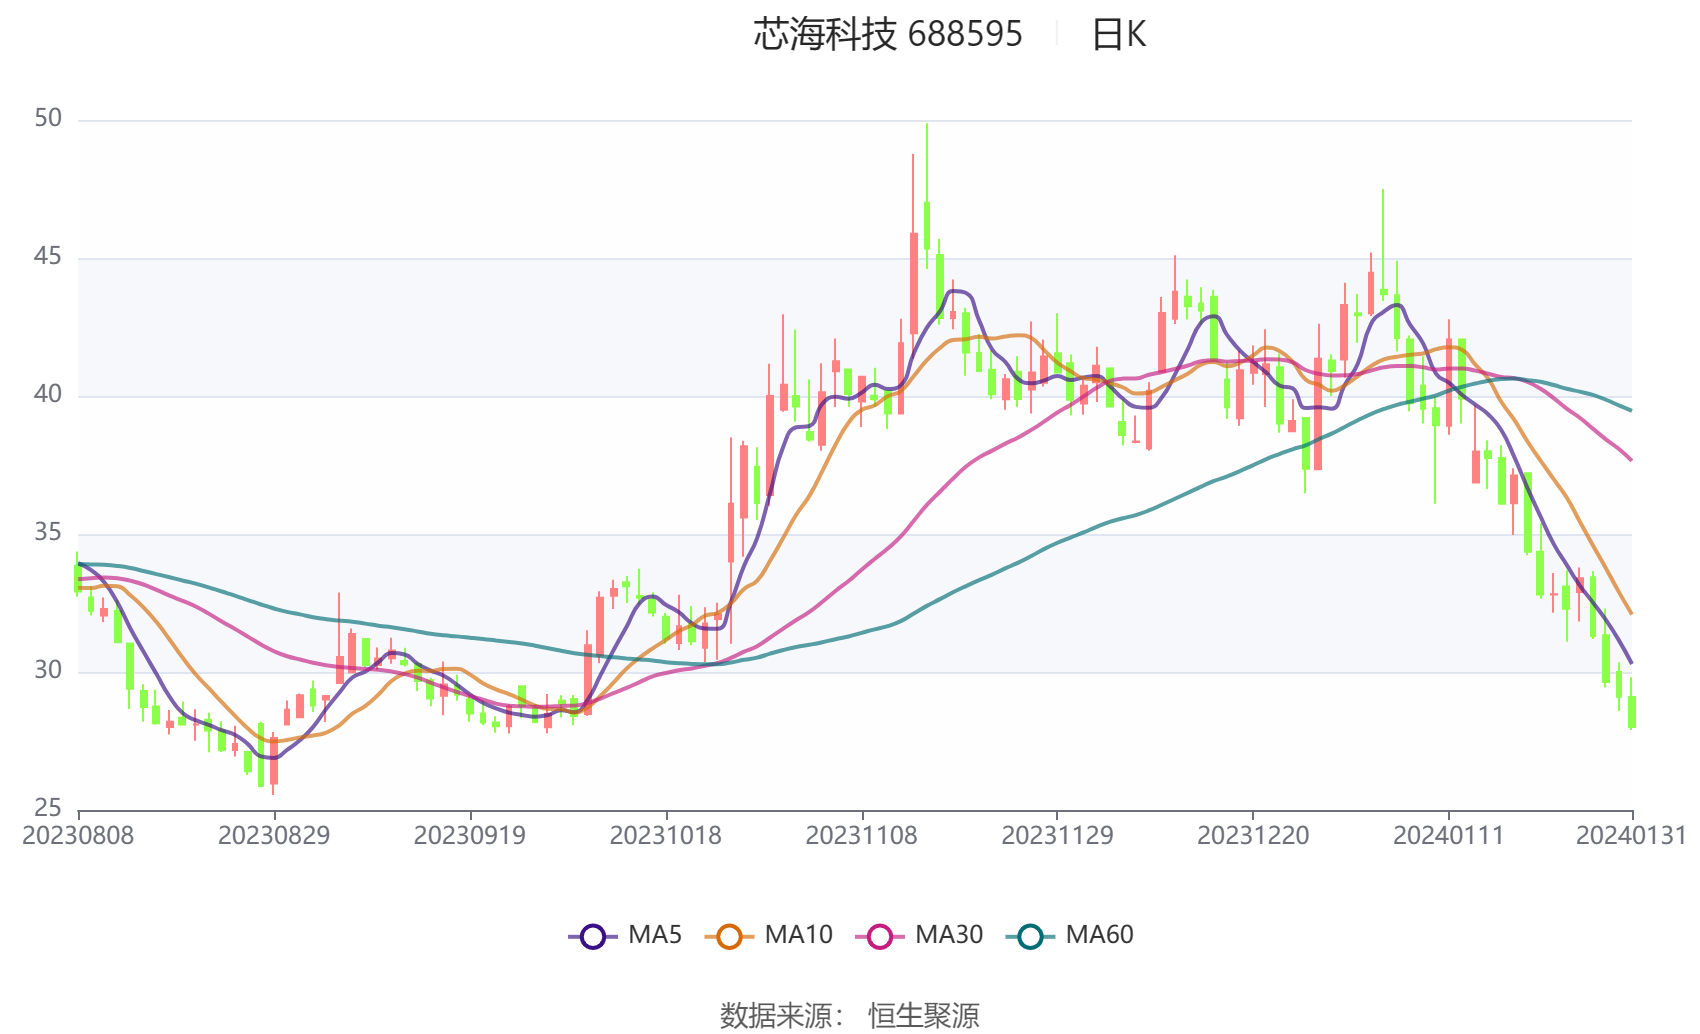Click the 20231220 date label
1700x1034 pixels.
point(1253,836)
